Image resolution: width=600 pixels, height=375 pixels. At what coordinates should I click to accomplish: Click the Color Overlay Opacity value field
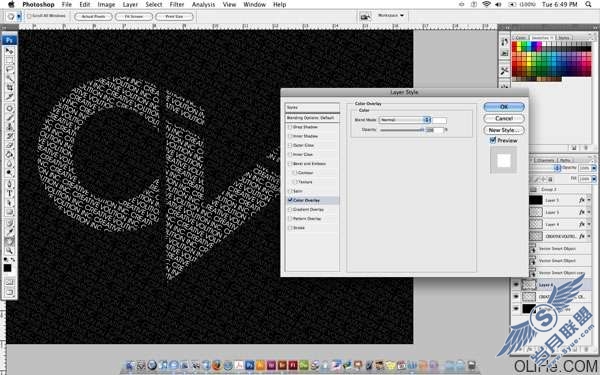[434, 130]
